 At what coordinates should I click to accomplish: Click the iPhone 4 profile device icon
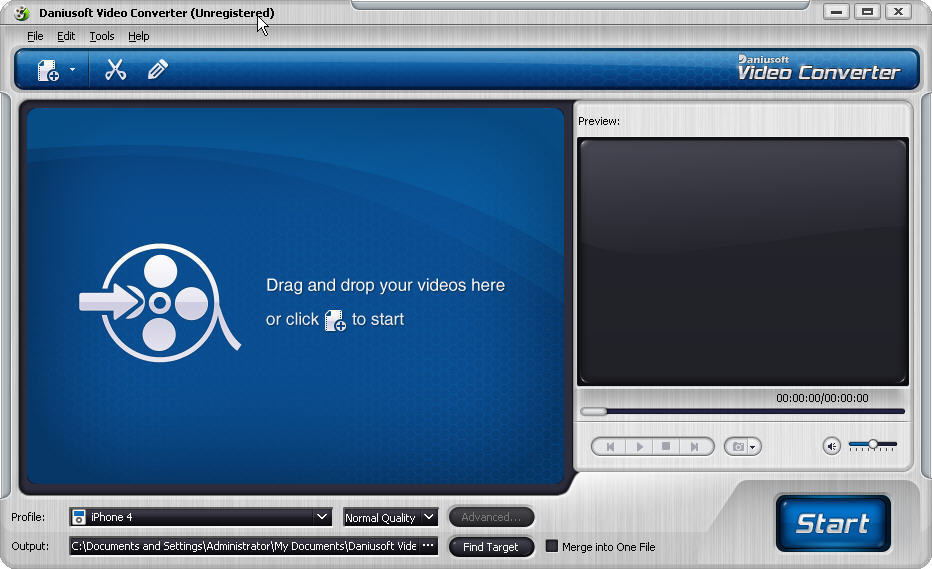pyautogui.click(x=78, y=517)
